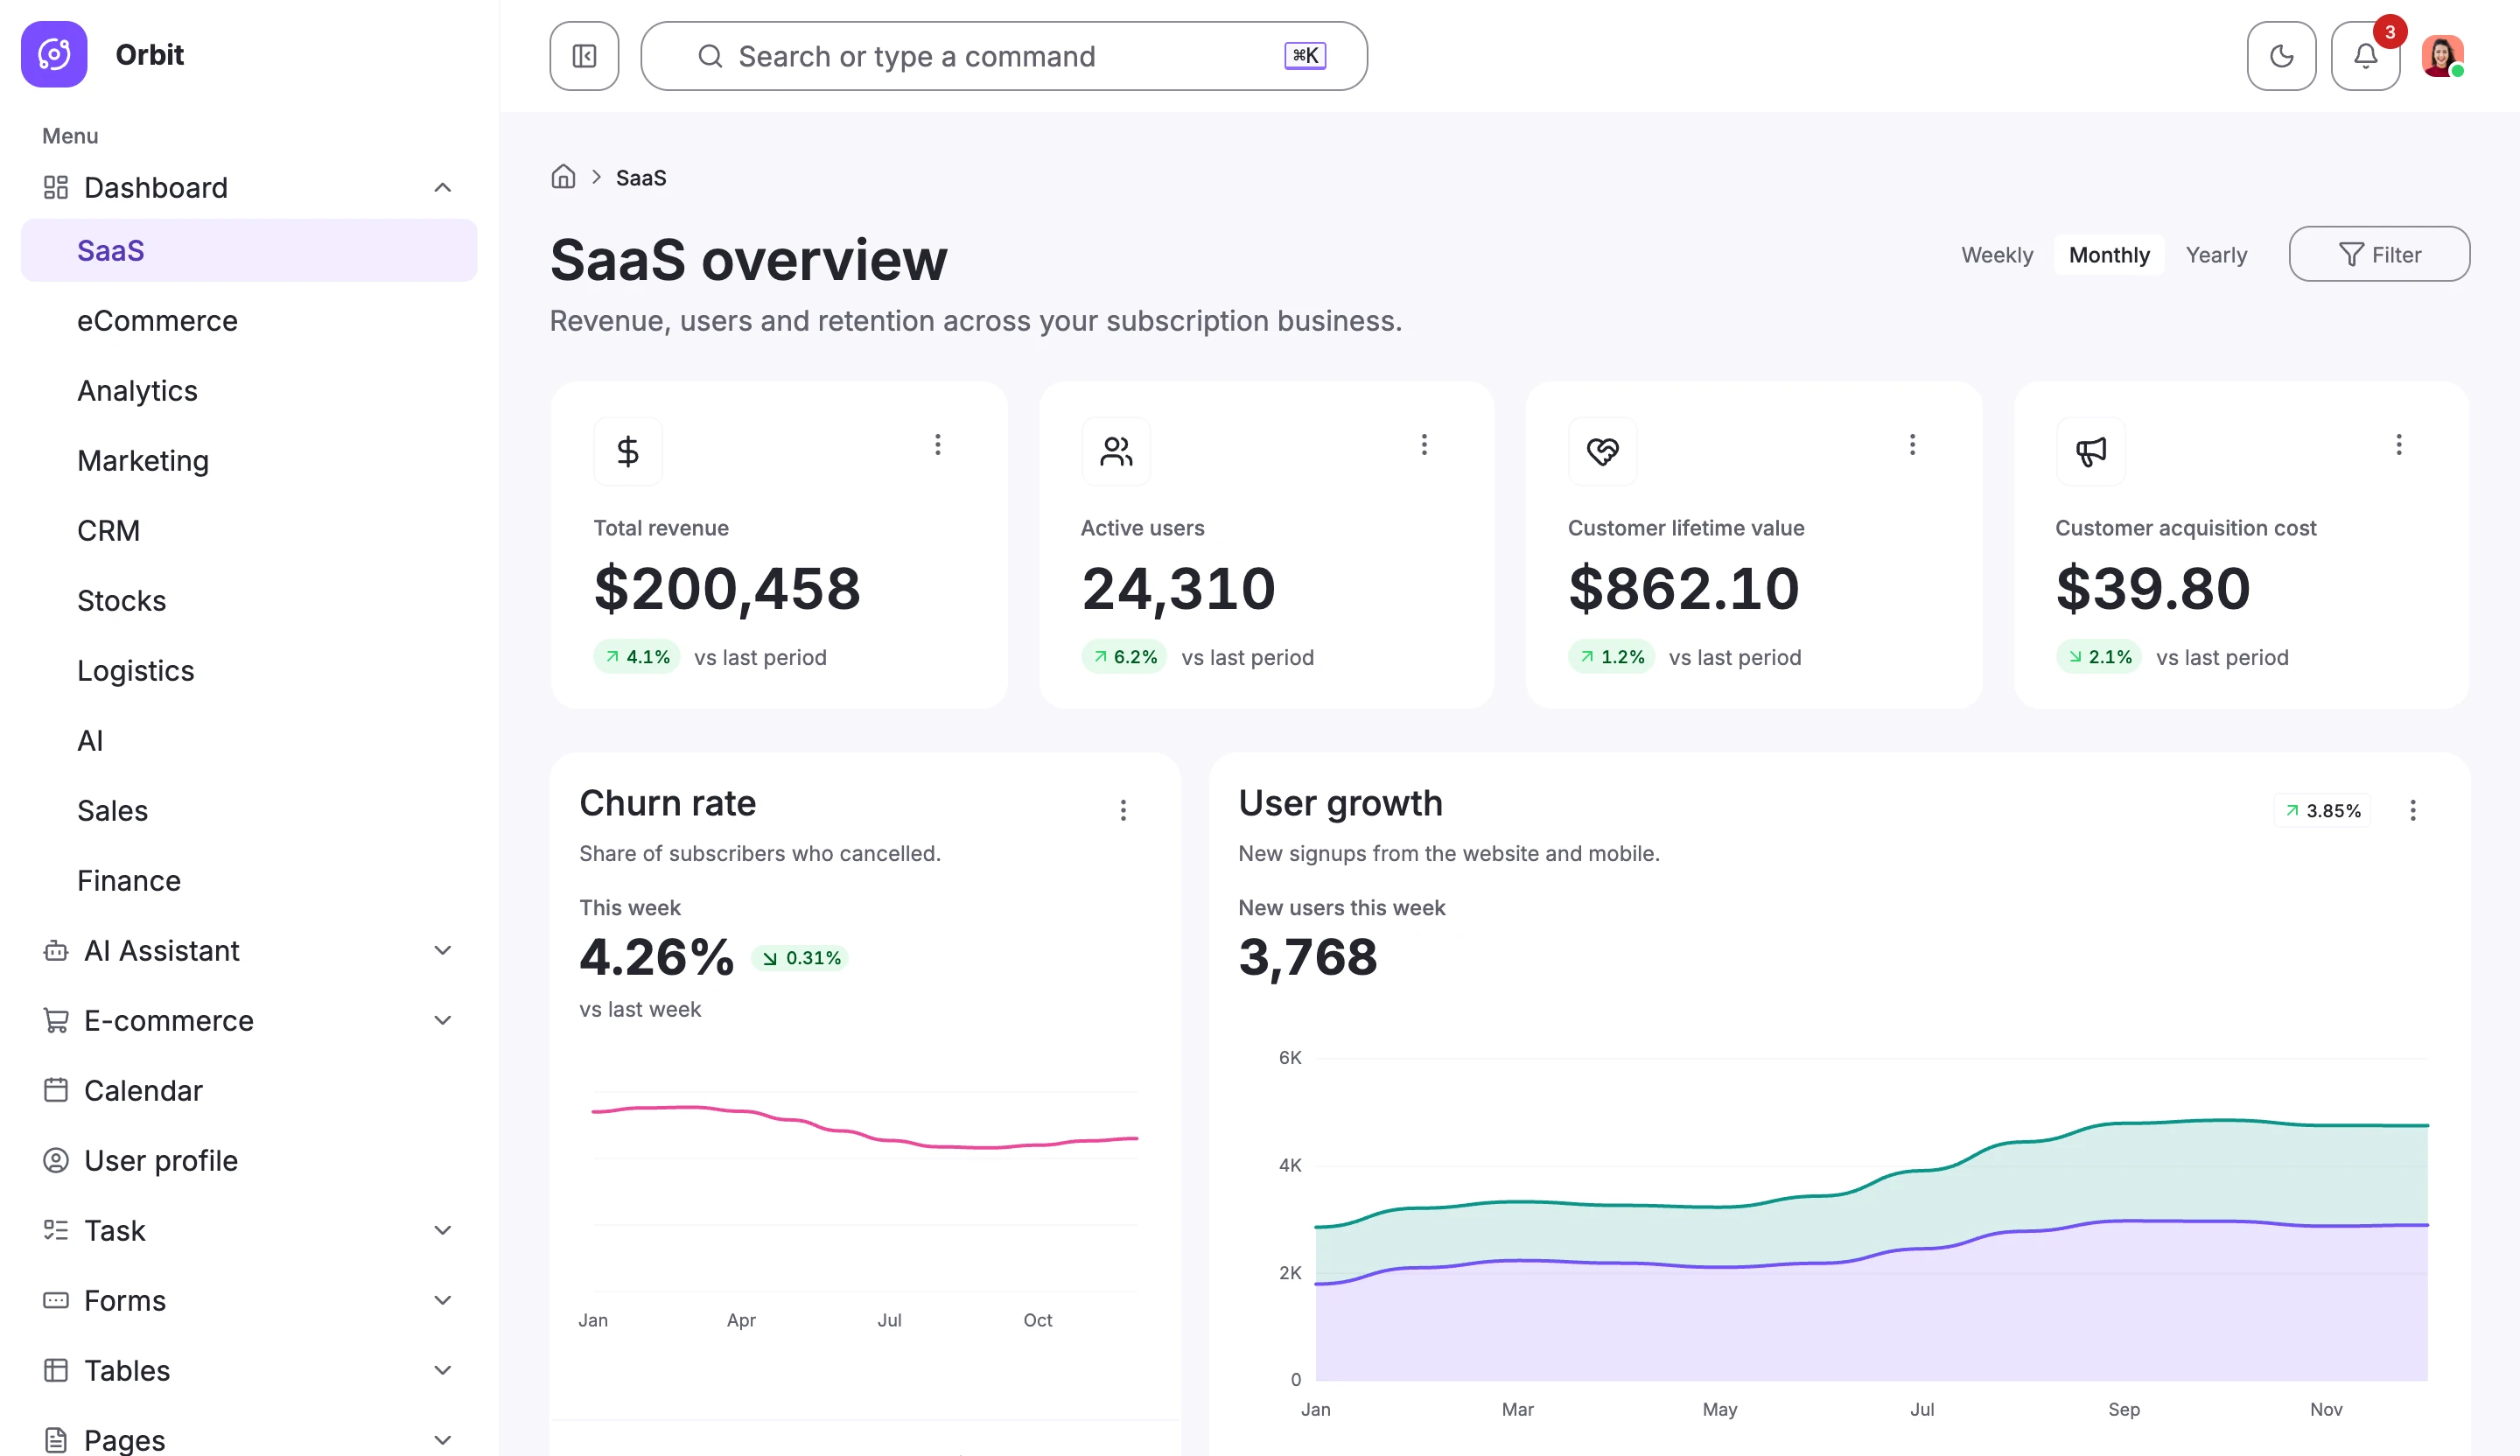The image size is (2520, 1456).
Task: Click the 3.85% growth badge
Action: tap(2322, 810)
